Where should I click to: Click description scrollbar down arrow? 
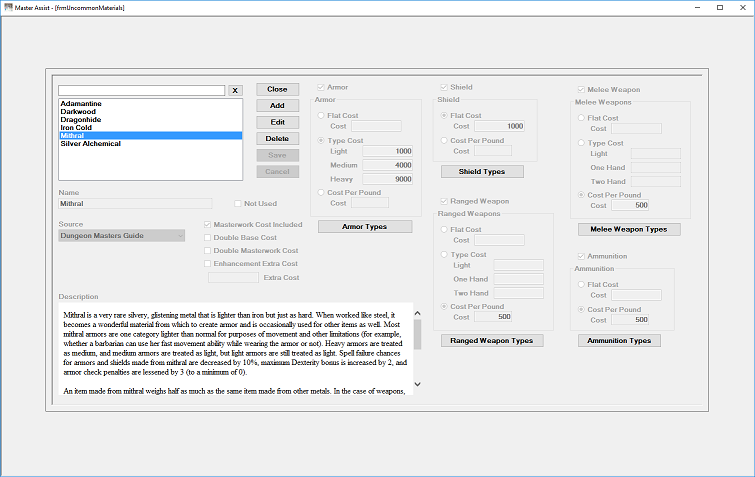click(x=417, y=384)
